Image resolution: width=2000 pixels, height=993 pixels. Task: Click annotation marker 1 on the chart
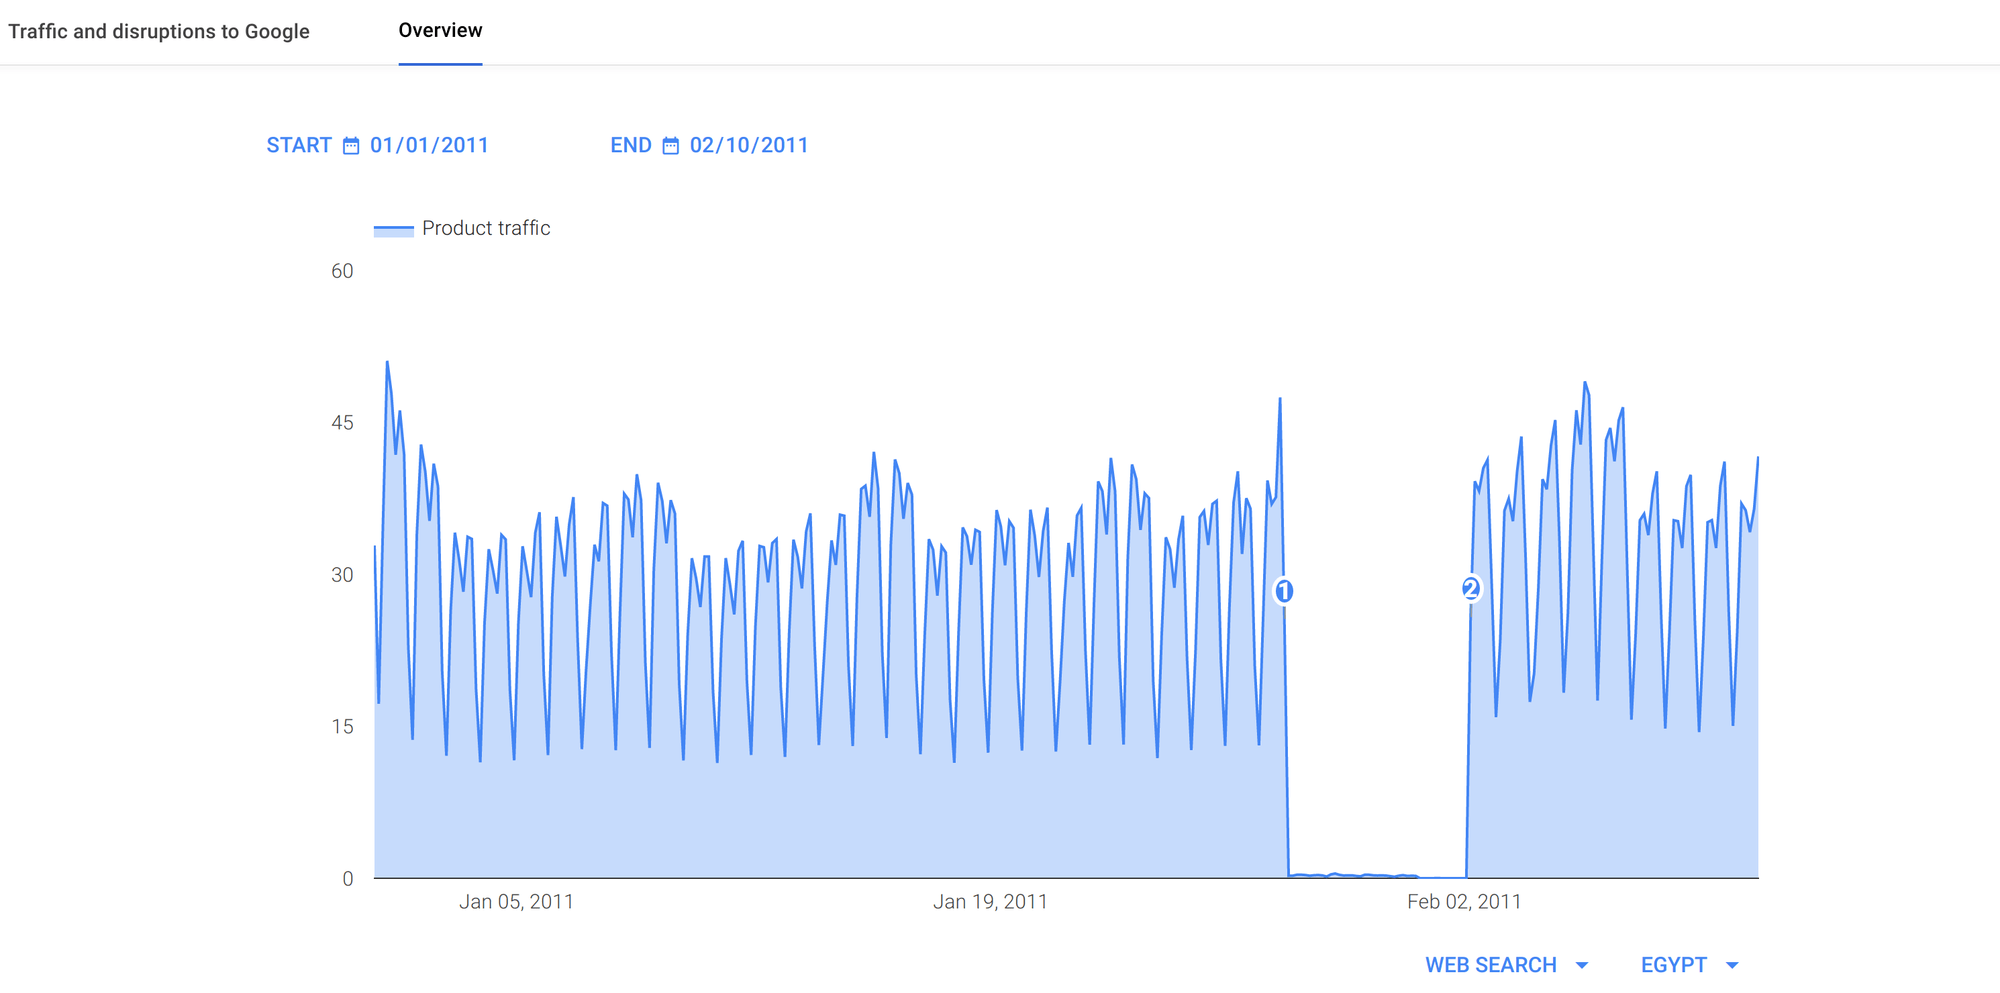(x=1285, y=591)
